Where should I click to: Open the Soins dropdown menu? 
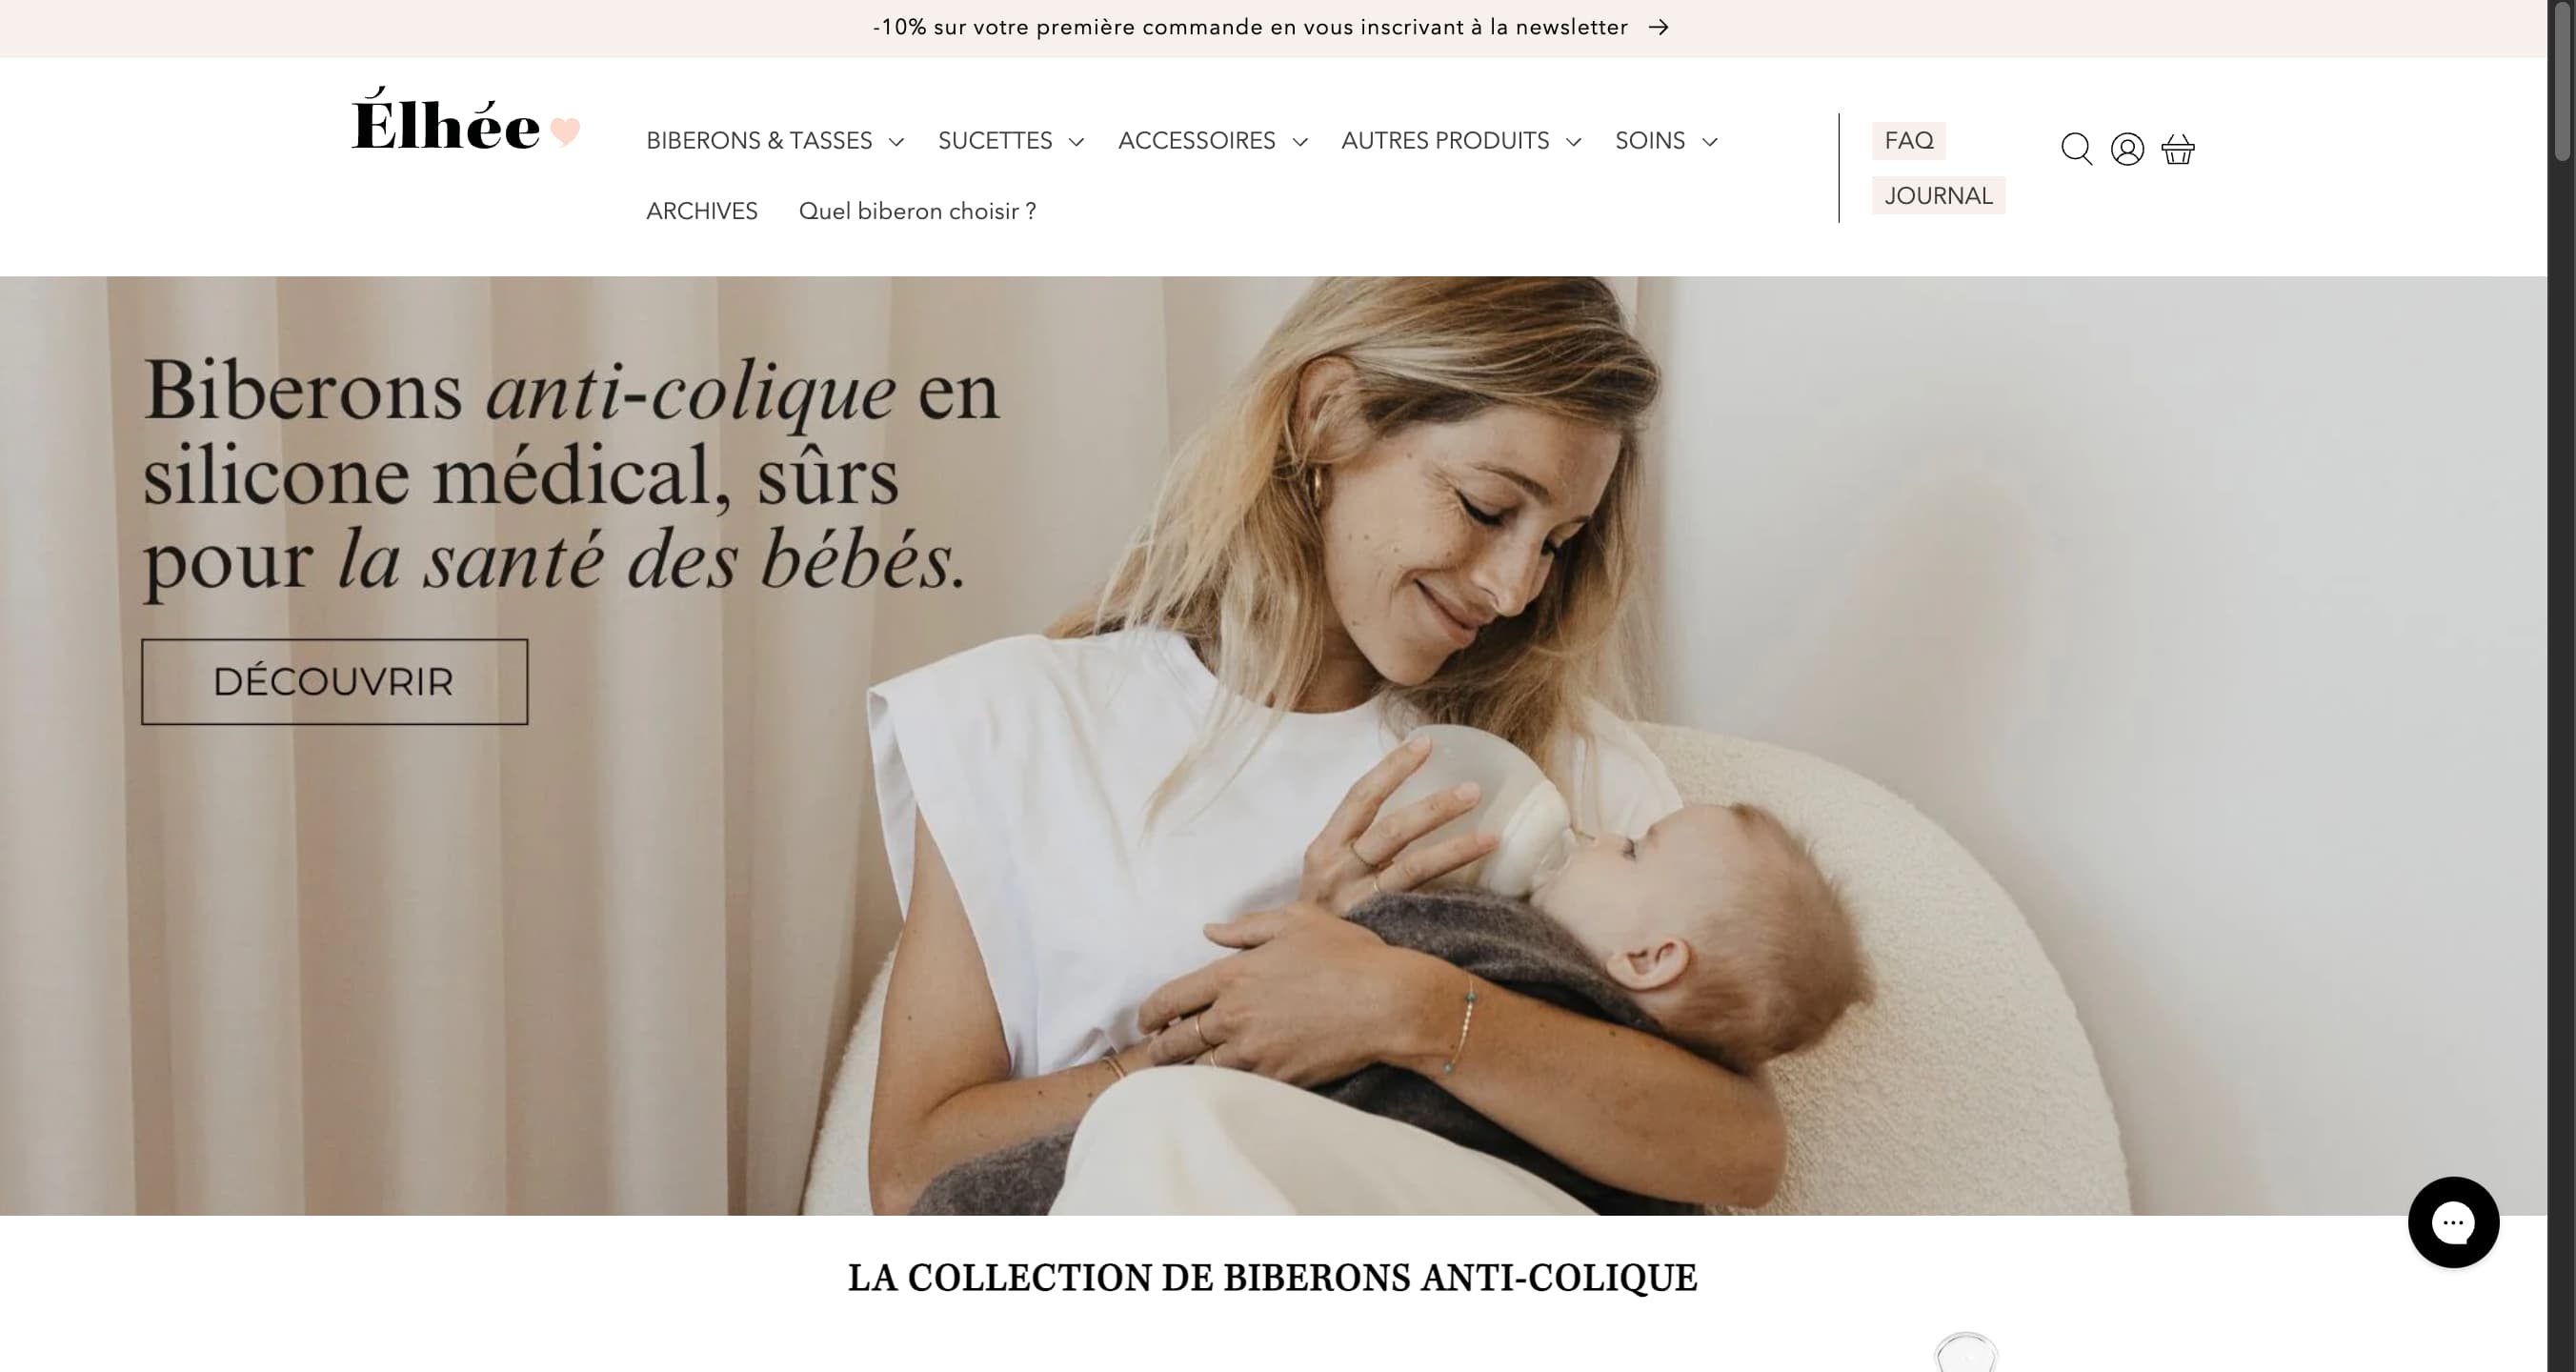1667,141
